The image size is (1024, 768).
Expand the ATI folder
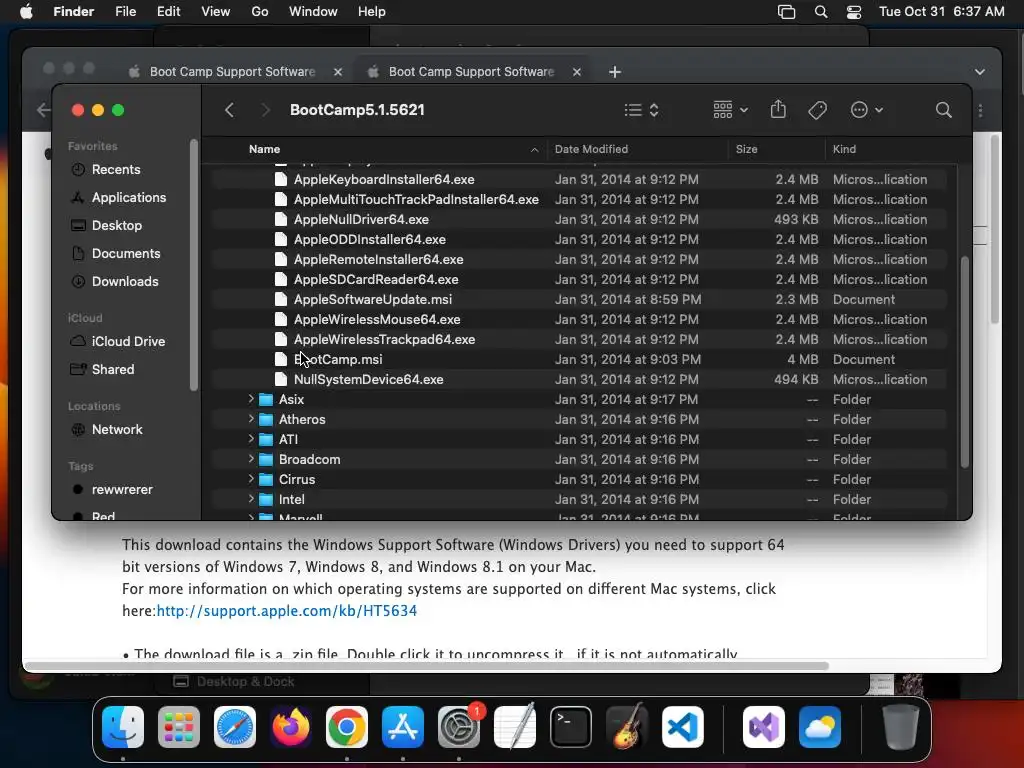click(x=251, y=440)
